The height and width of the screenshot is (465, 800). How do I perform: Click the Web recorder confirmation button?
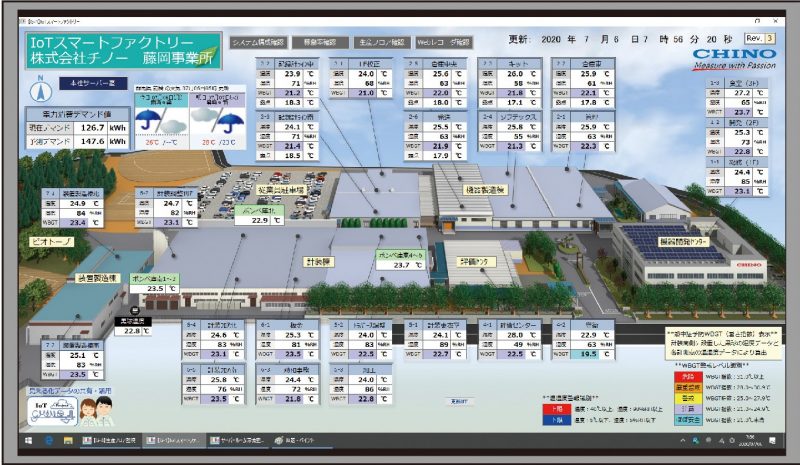tap(443, 42)
